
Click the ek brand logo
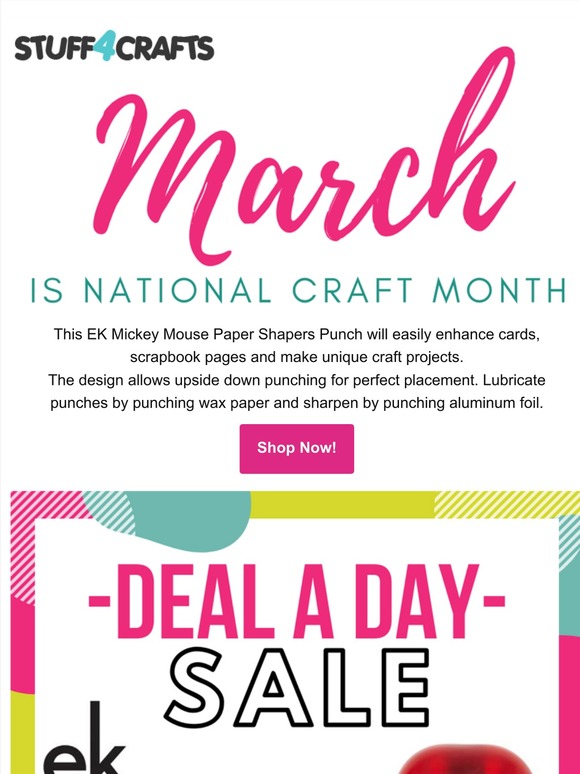point(84,738)
